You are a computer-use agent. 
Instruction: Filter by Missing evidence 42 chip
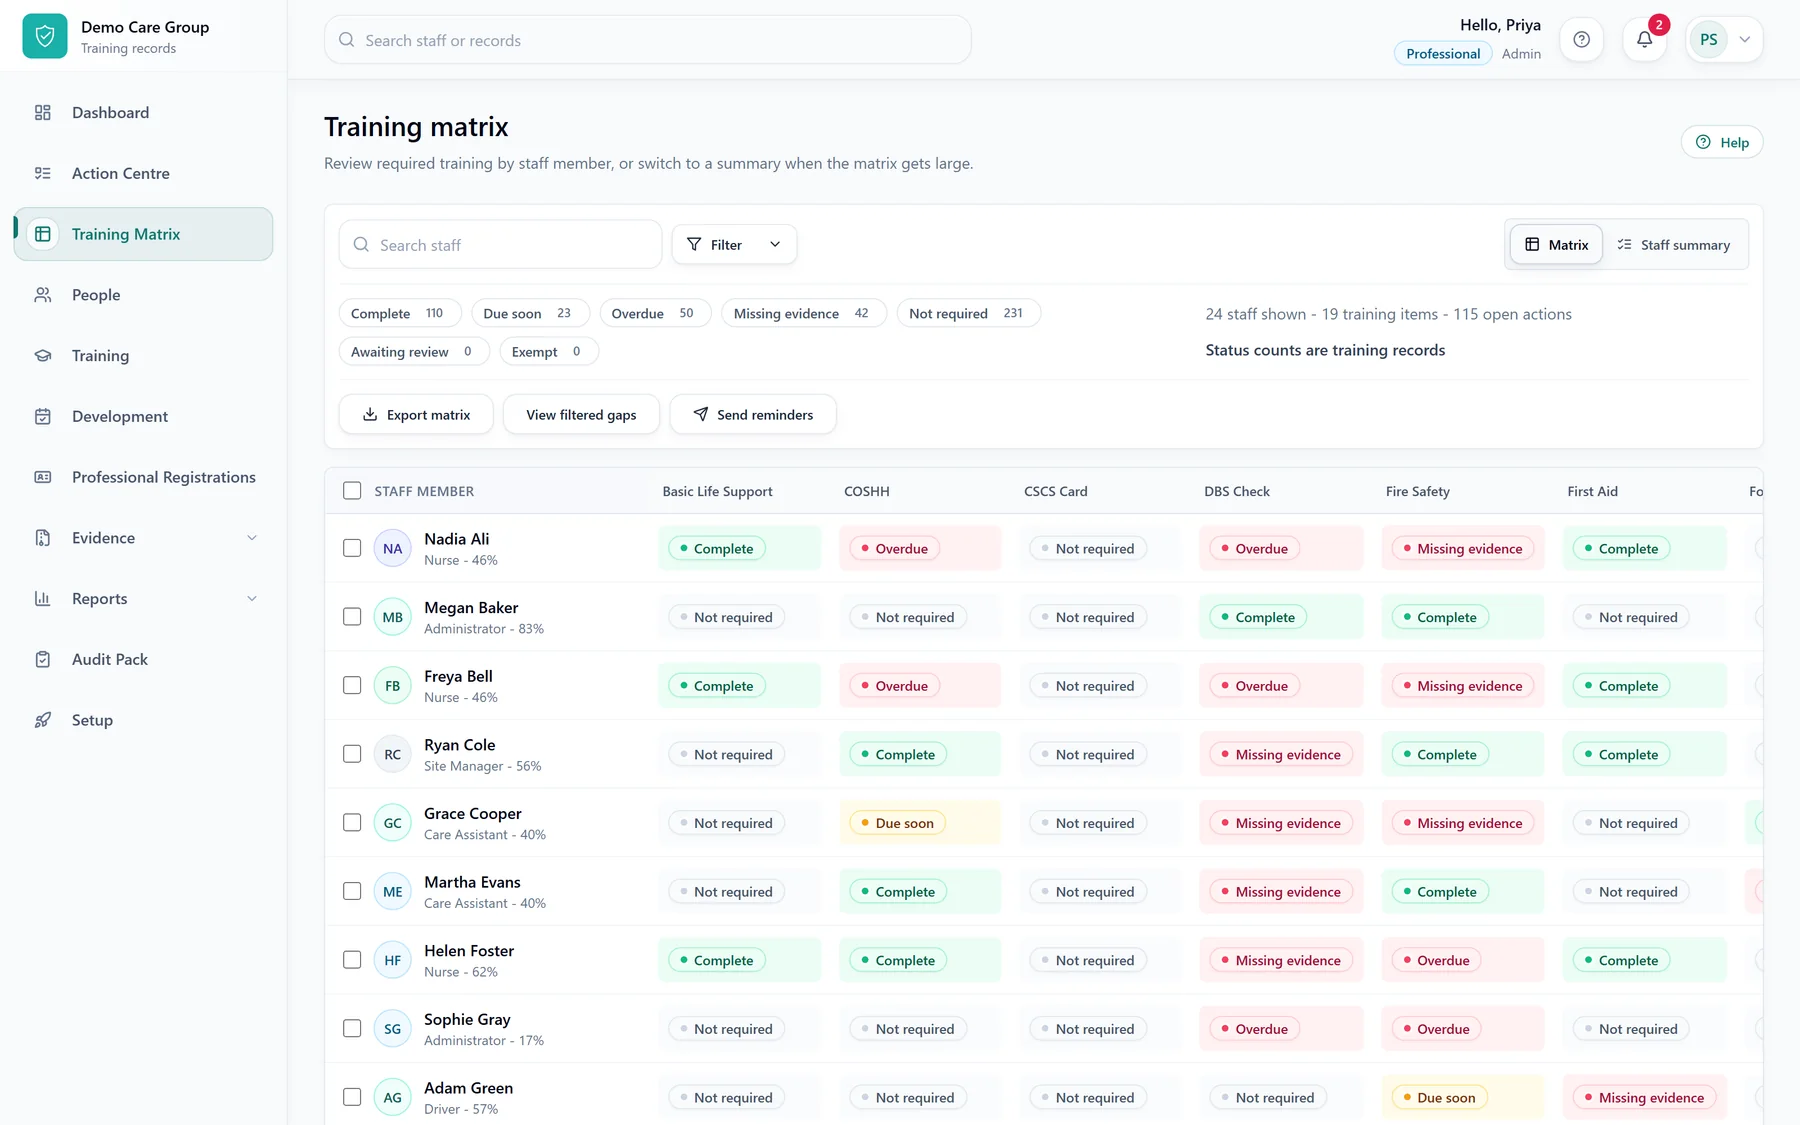(804, 313)
